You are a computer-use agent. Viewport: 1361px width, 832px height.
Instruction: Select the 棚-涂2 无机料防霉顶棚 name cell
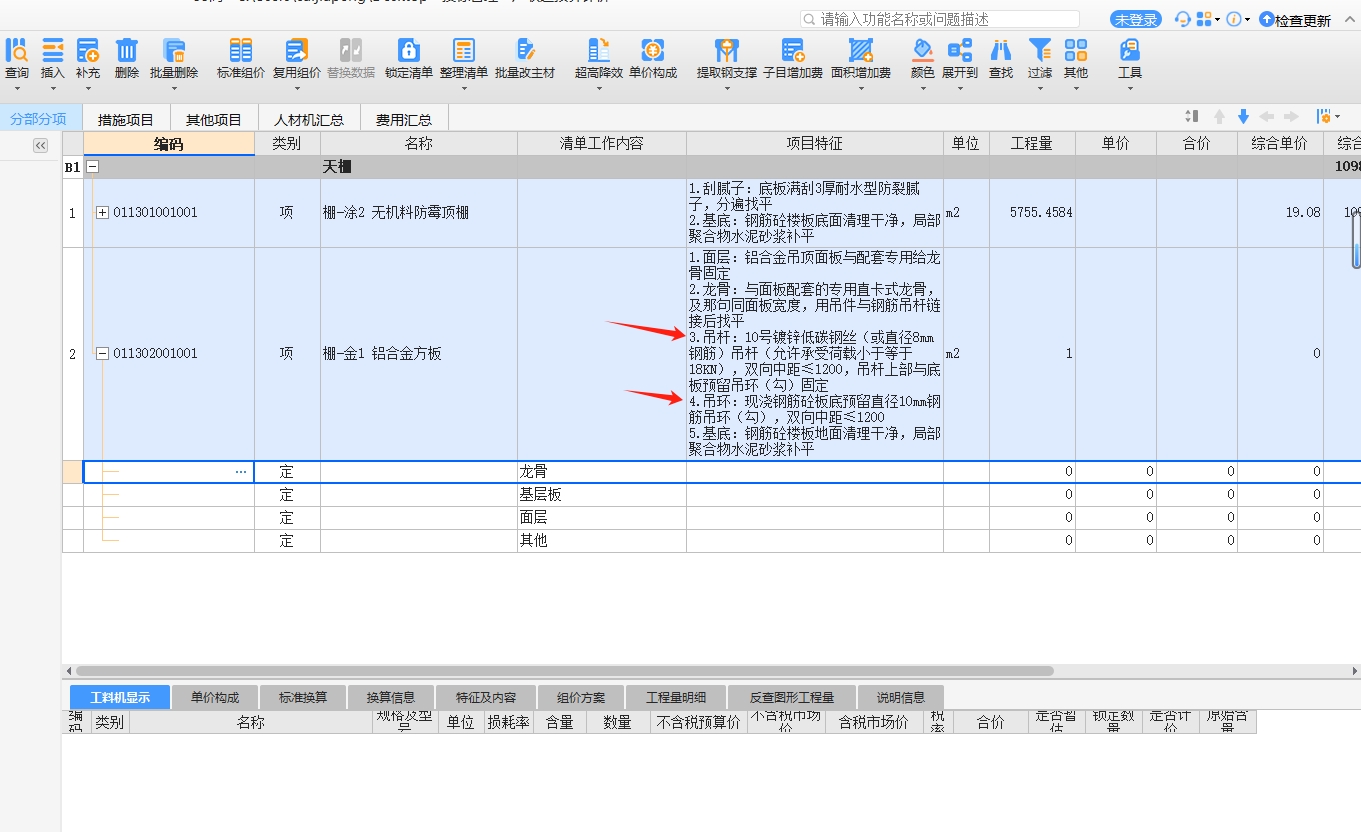click(419, 213)
